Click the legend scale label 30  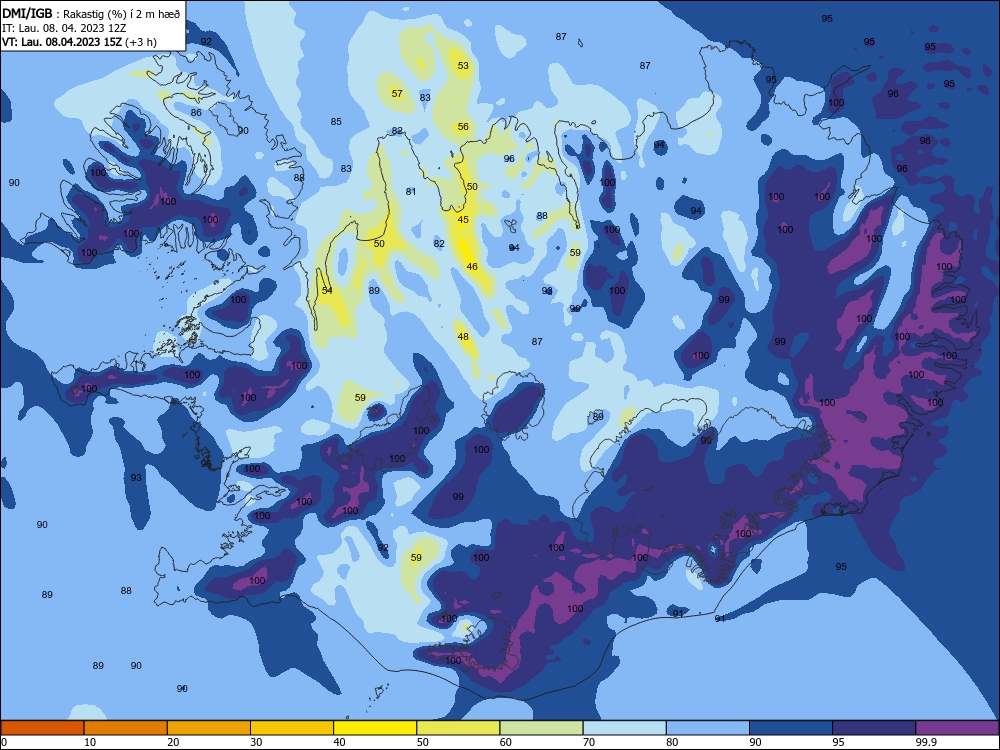(x=256, y=742)
